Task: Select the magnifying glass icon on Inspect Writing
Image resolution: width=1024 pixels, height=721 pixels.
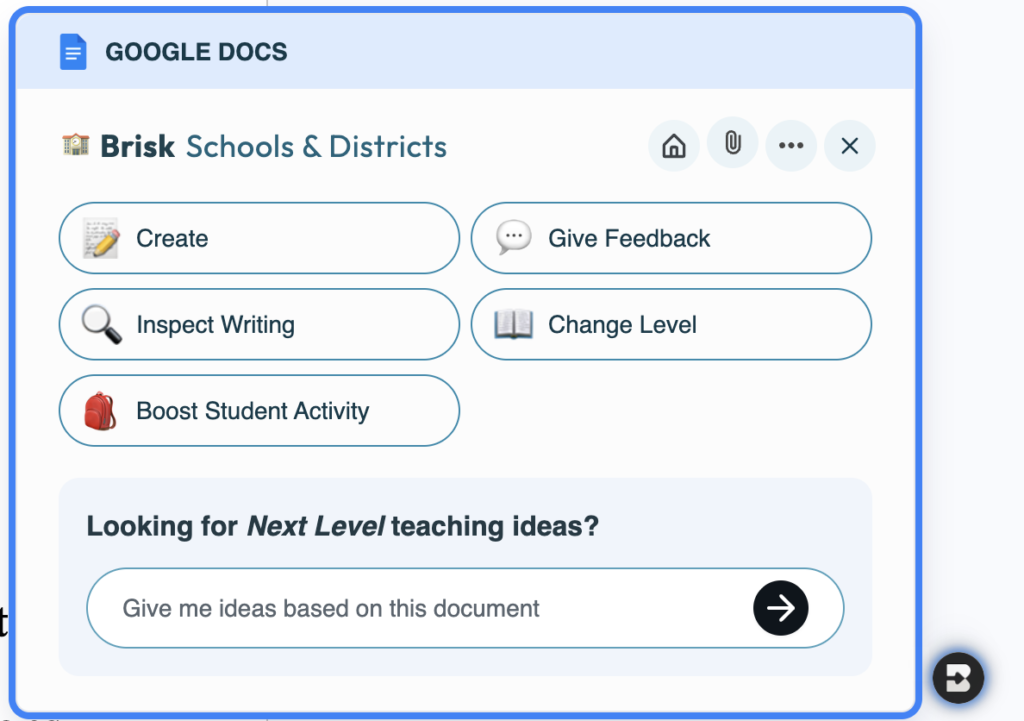Action: coord(98,324)
